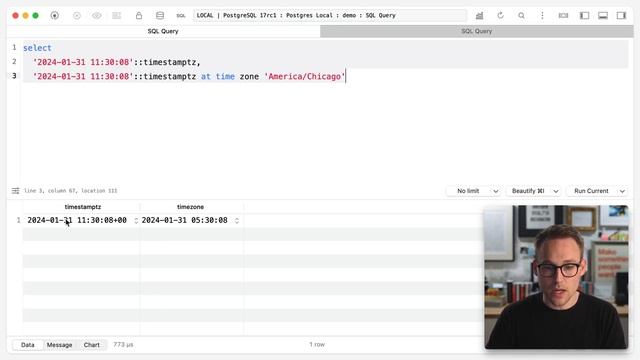Click the refresh arrow icon
The width and height of the screenshot is (640, 360).
[x=500, y=16]
